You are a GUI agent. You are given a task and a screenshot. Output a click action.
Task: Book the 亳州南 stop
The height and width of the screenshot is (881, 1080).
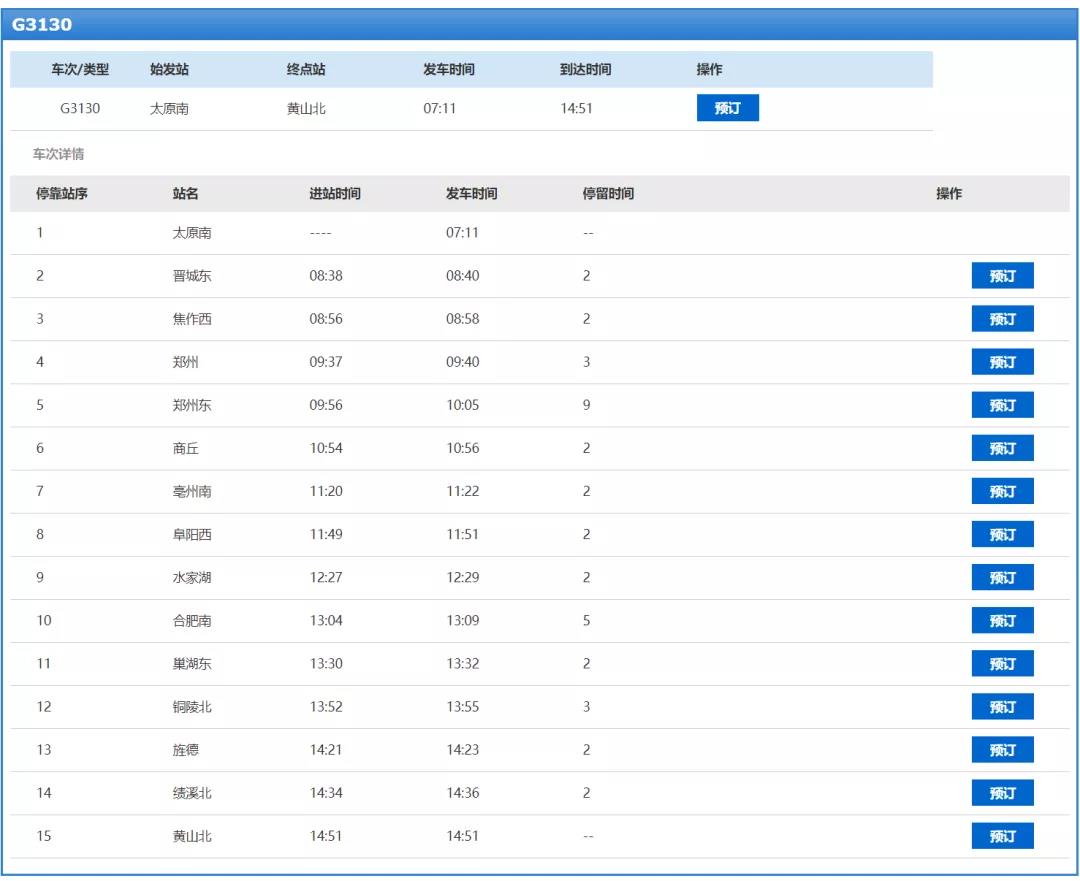pos(1002,491)
